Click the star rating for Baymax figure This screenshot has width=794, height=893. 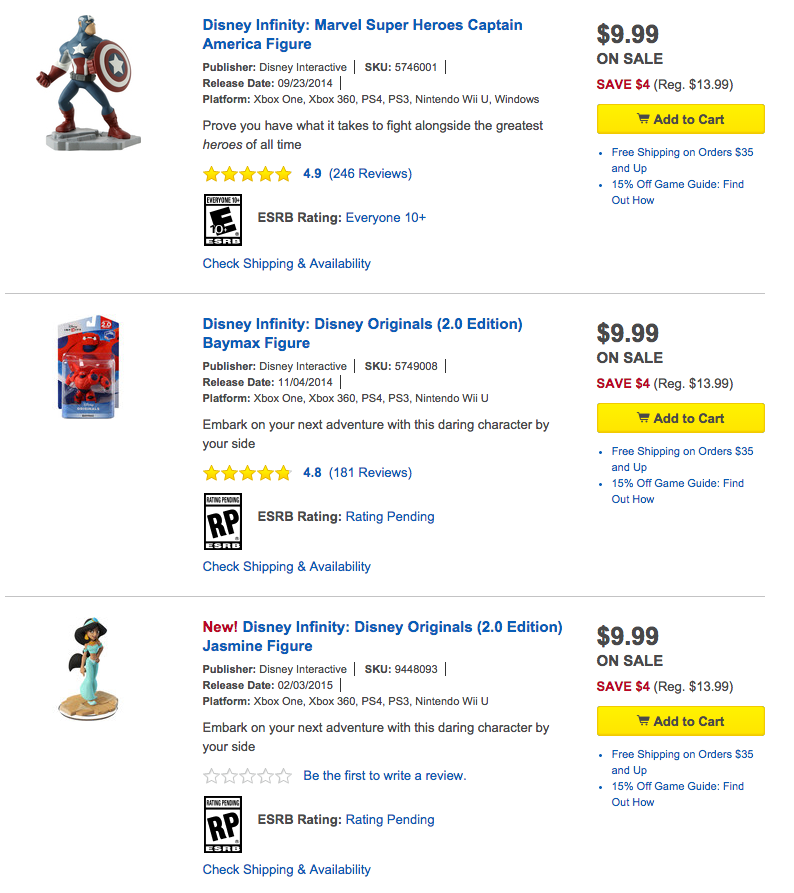click(247, 472)
